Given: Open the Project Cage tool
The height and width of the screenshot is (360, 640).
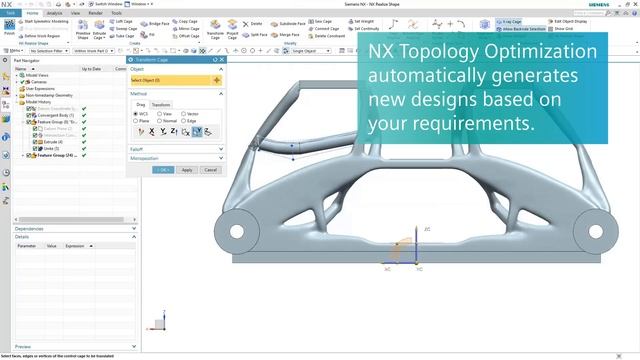Looking at the screenshot, I should pyautogui.click(x=232, y=29).
